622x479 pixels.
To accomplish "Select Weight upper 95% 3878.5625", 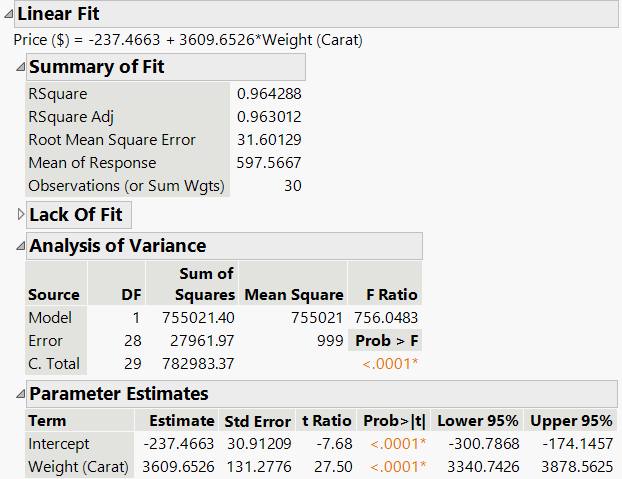I will [x=577, y=467].
